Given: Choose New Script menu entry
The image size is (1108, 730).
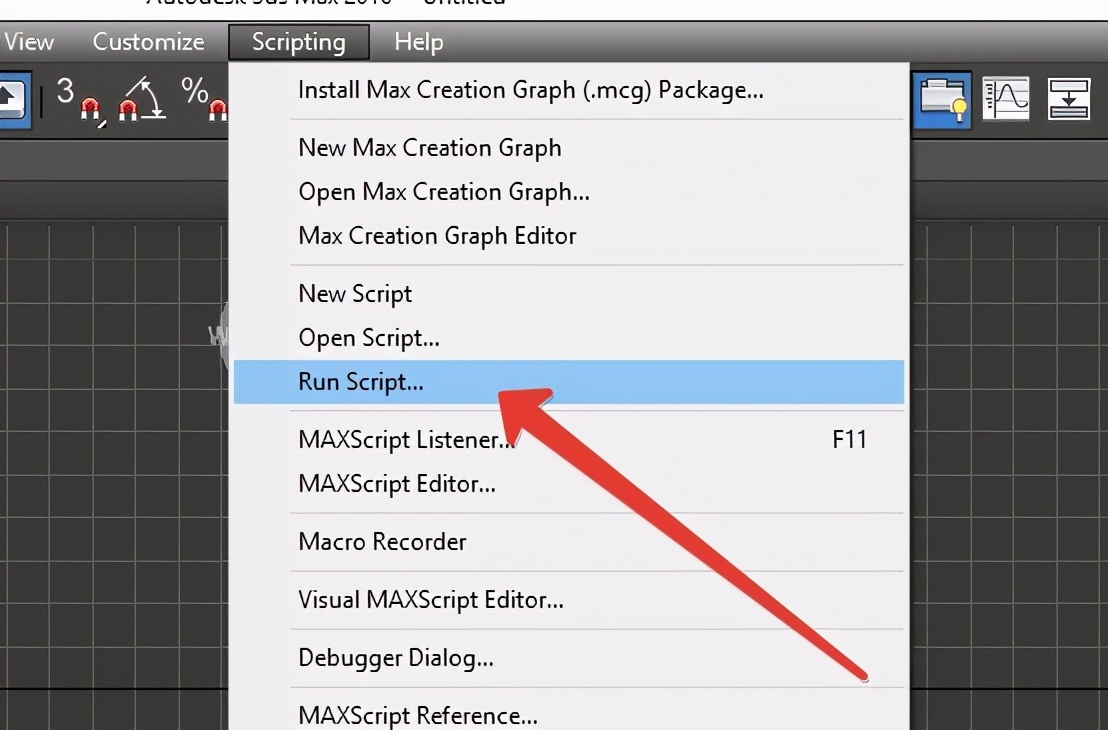Looking at the screenshot, I should click(355, 294).
